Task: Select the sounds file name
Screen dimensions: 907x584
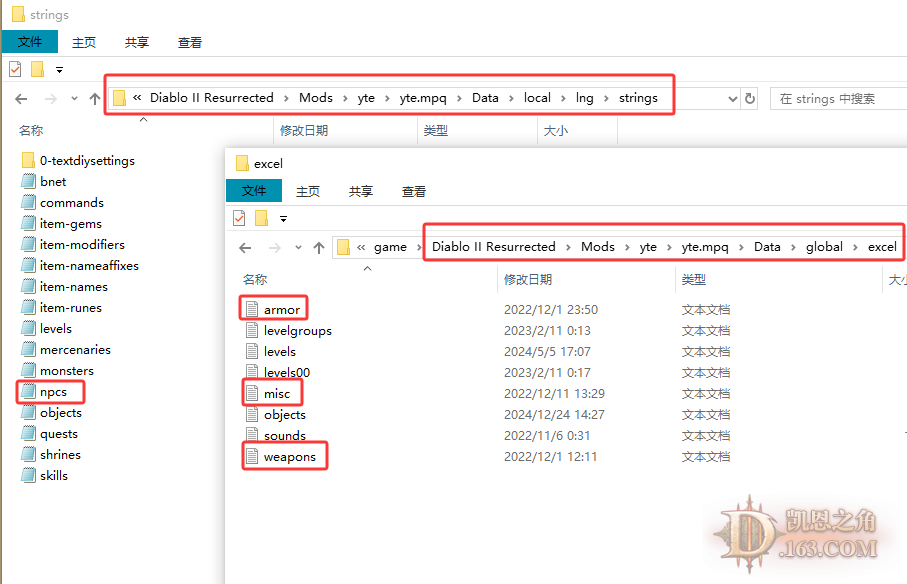Action: click(285, 435)
